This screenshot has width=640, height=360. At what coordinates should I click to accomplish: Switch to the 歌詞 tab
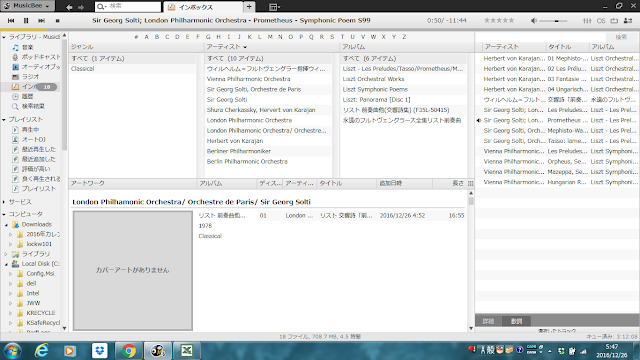[516, 321]
